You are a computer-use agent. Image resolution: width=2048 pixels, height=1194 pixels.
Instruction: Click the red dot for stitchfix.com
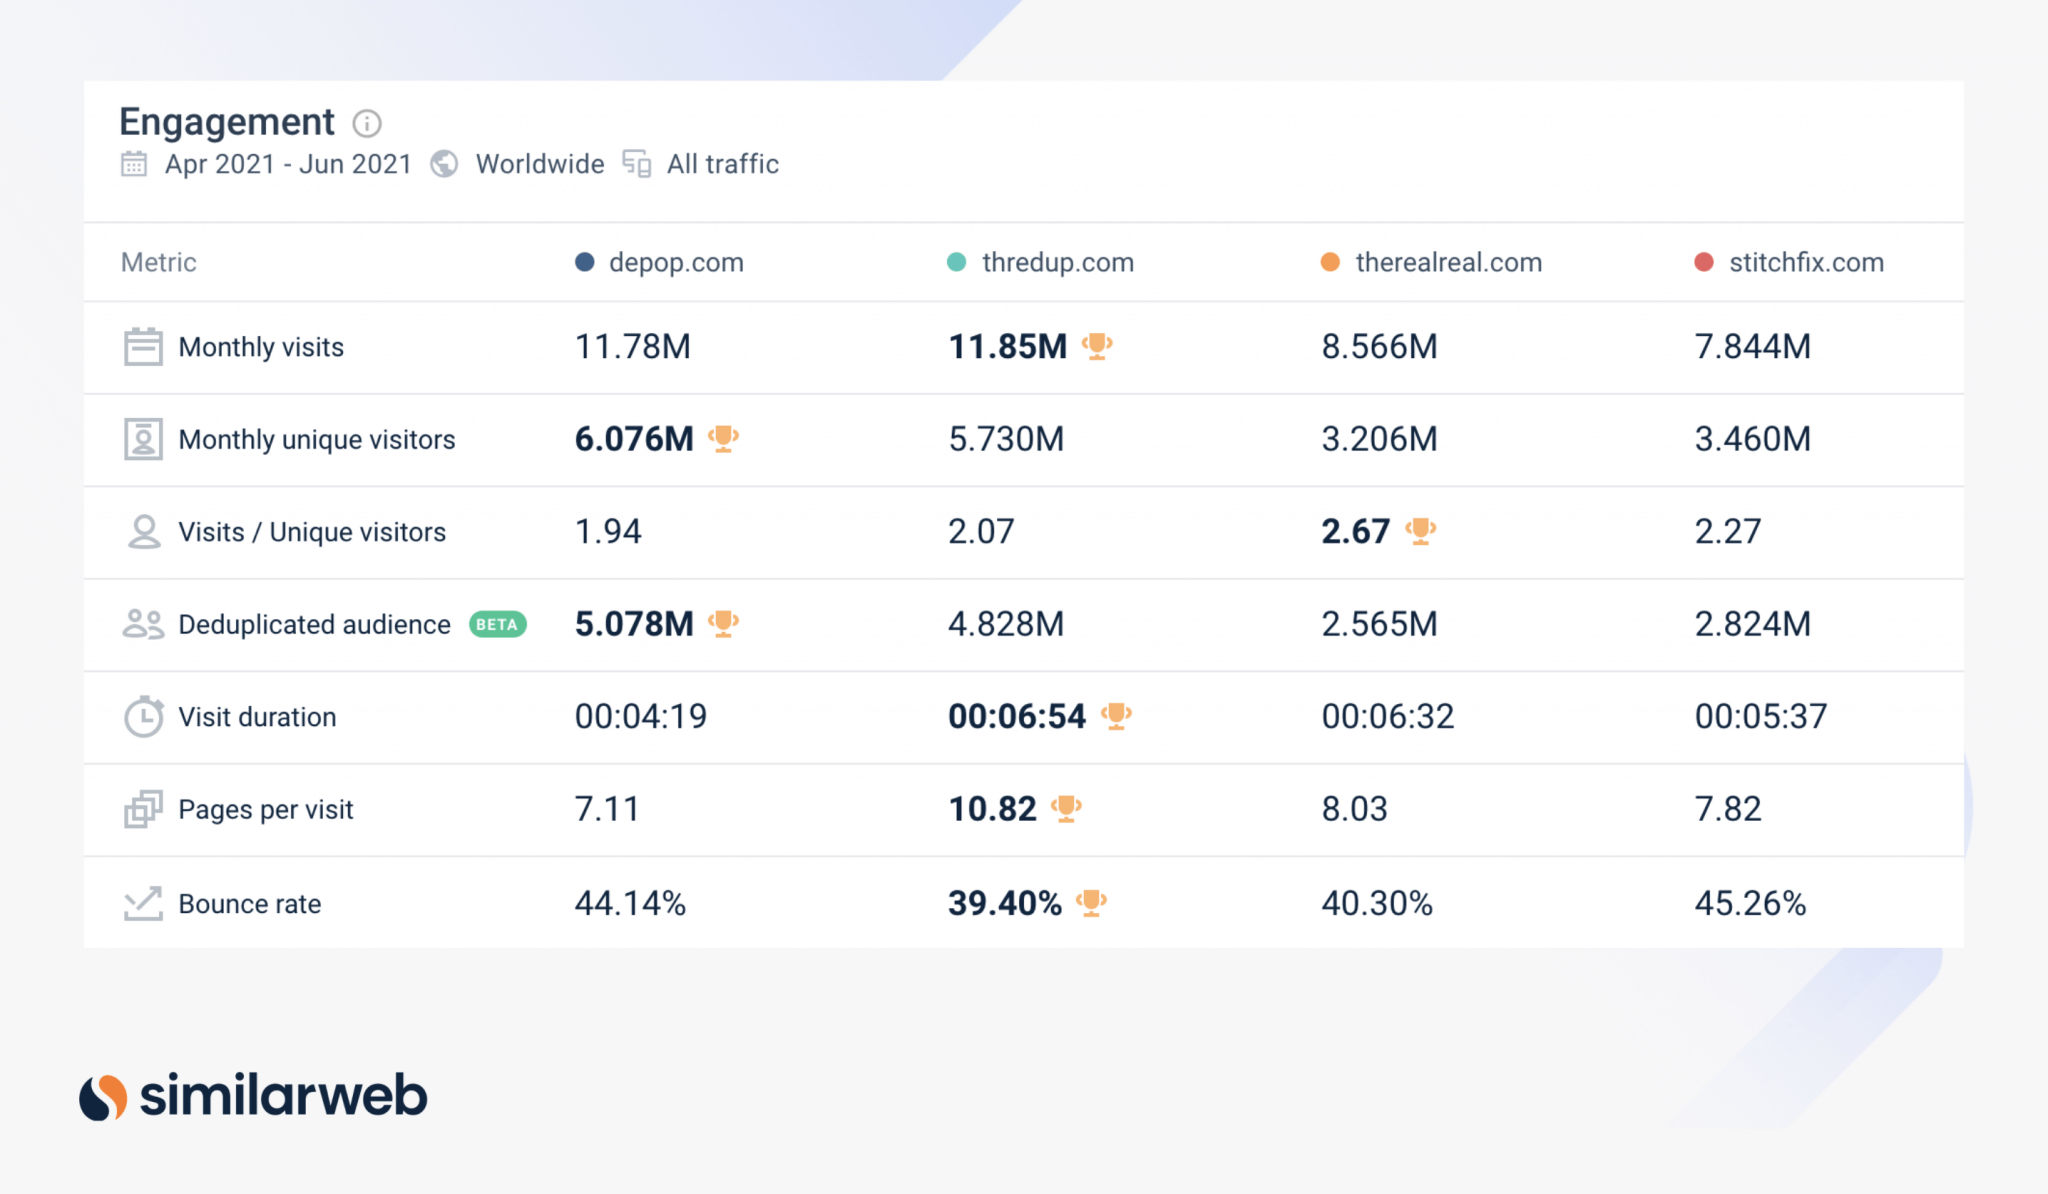1704,262
